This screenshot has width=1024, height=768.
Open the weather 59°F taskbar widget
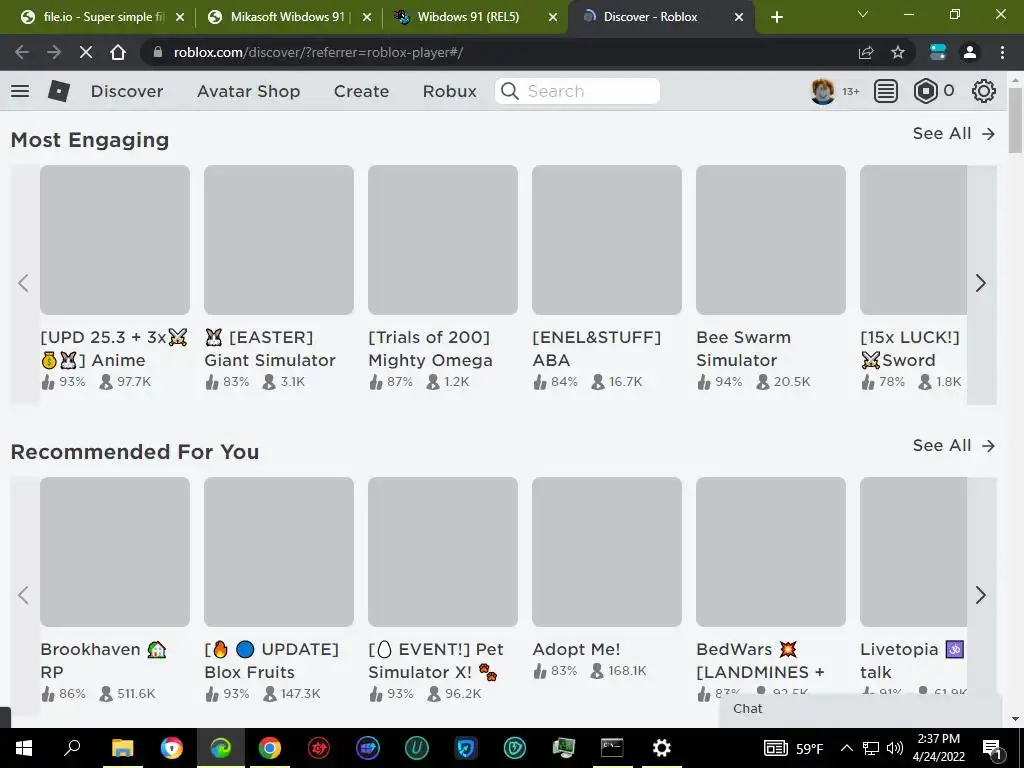coord(793,748)
